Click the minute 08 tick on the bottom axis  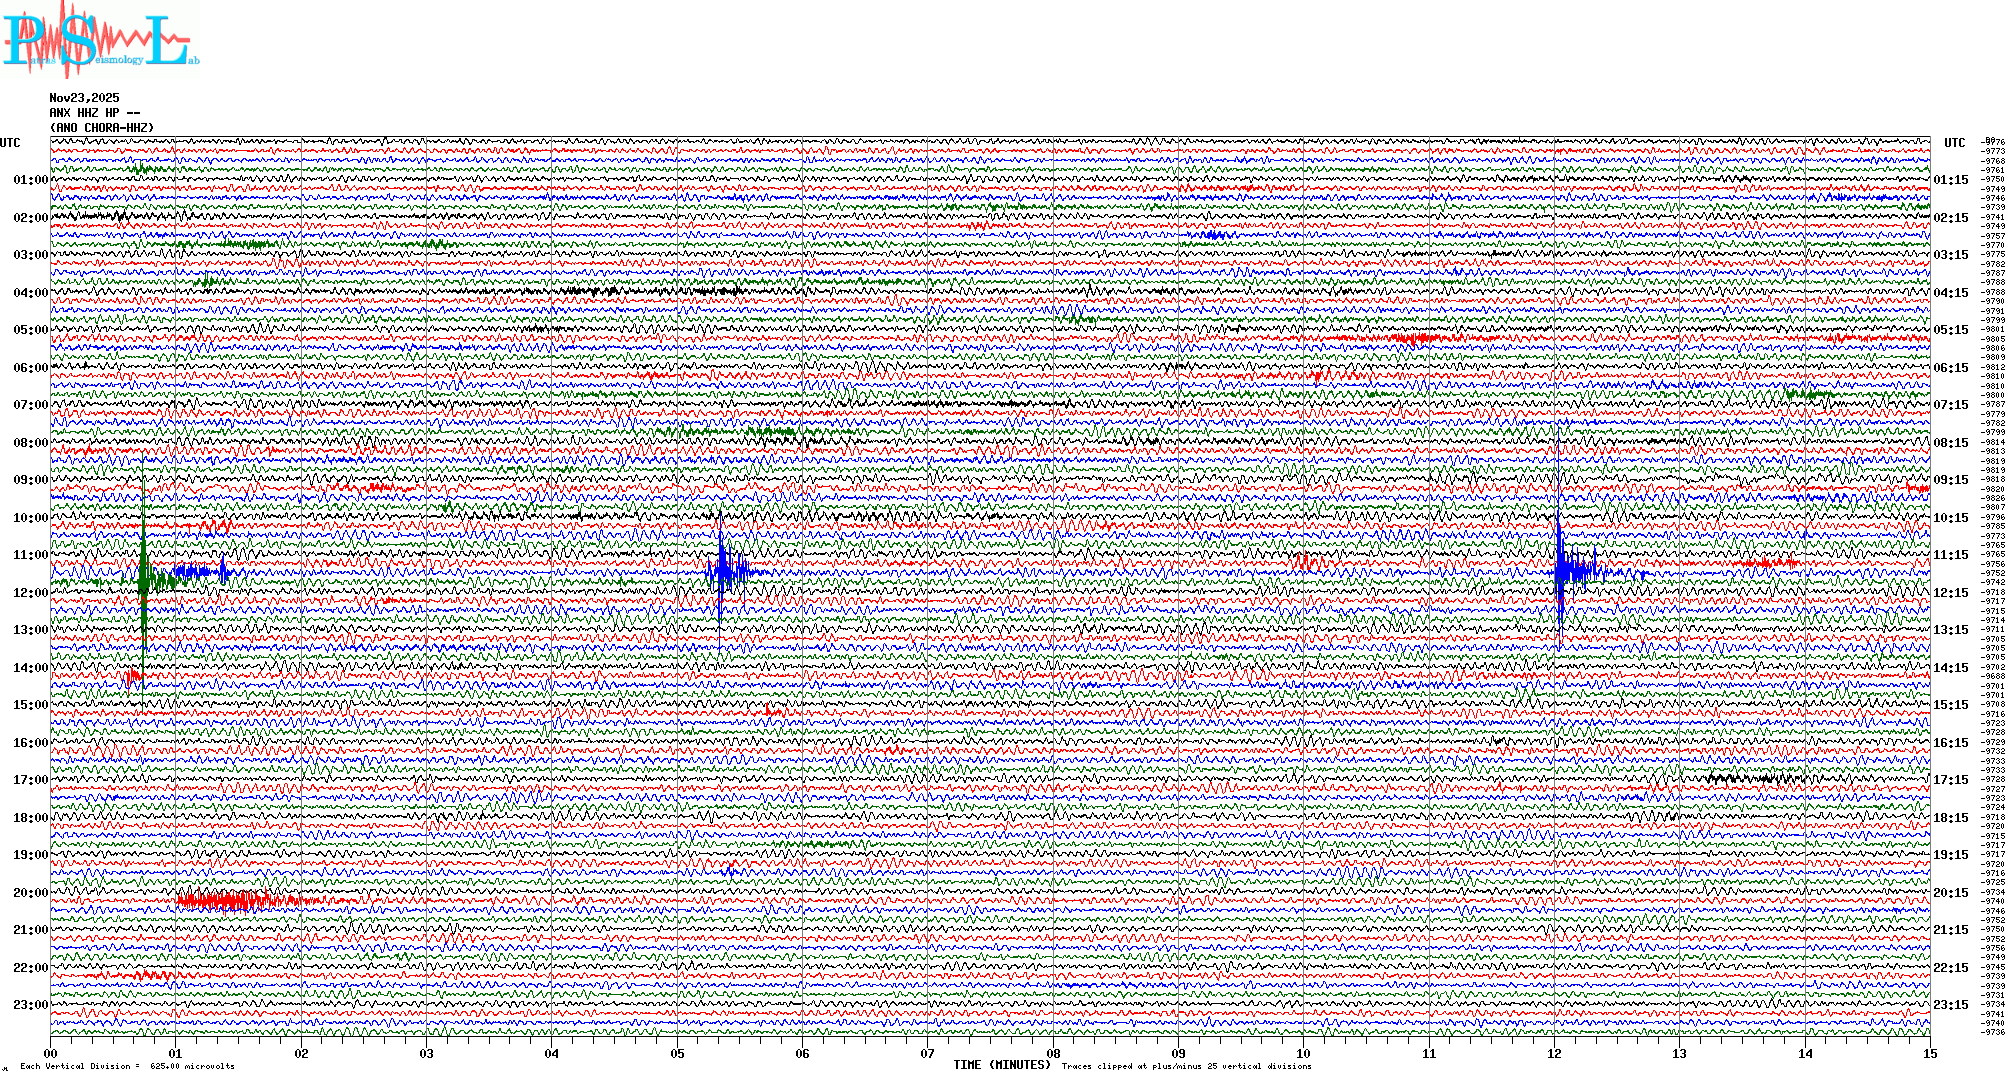[1053, 1053]
